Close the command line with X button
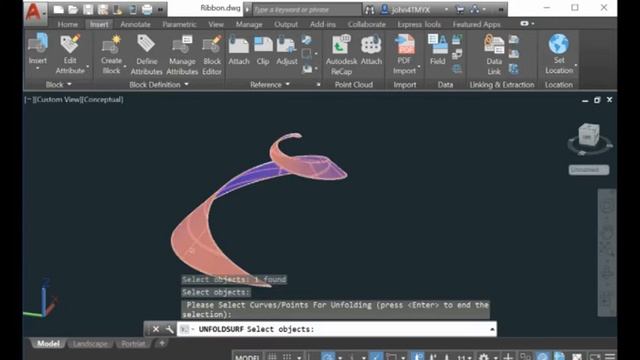 coord(156,329)
